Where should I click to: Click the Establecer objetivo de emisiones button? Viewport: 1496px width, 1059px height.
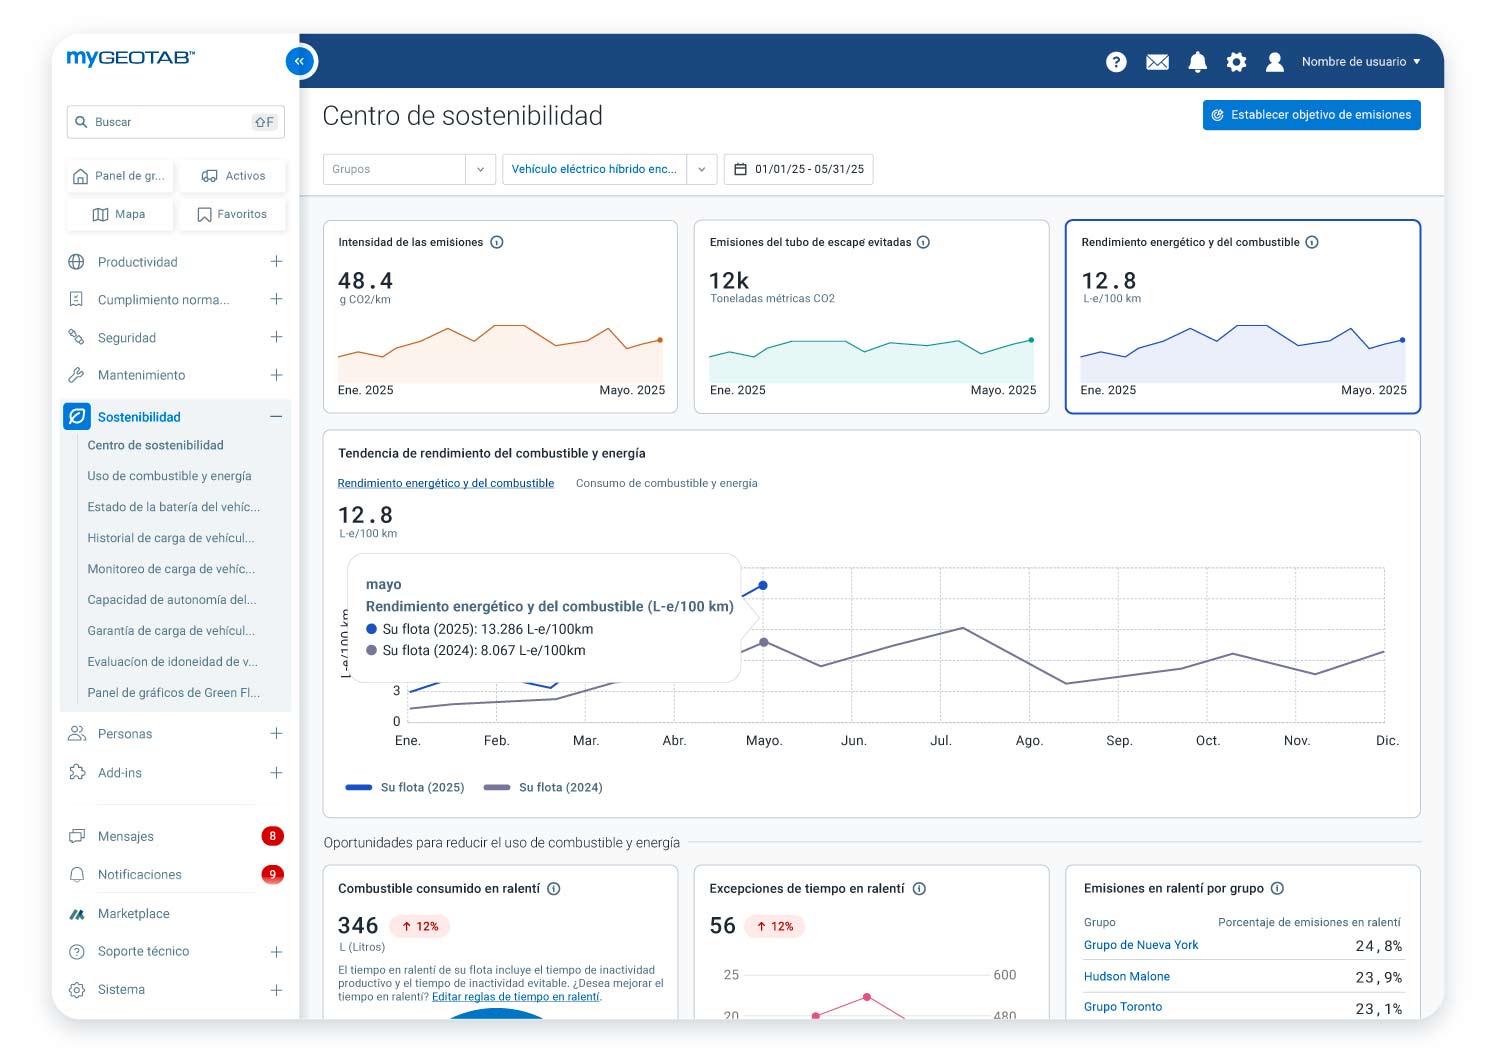pyautogui.click(x=1311, y=114)
